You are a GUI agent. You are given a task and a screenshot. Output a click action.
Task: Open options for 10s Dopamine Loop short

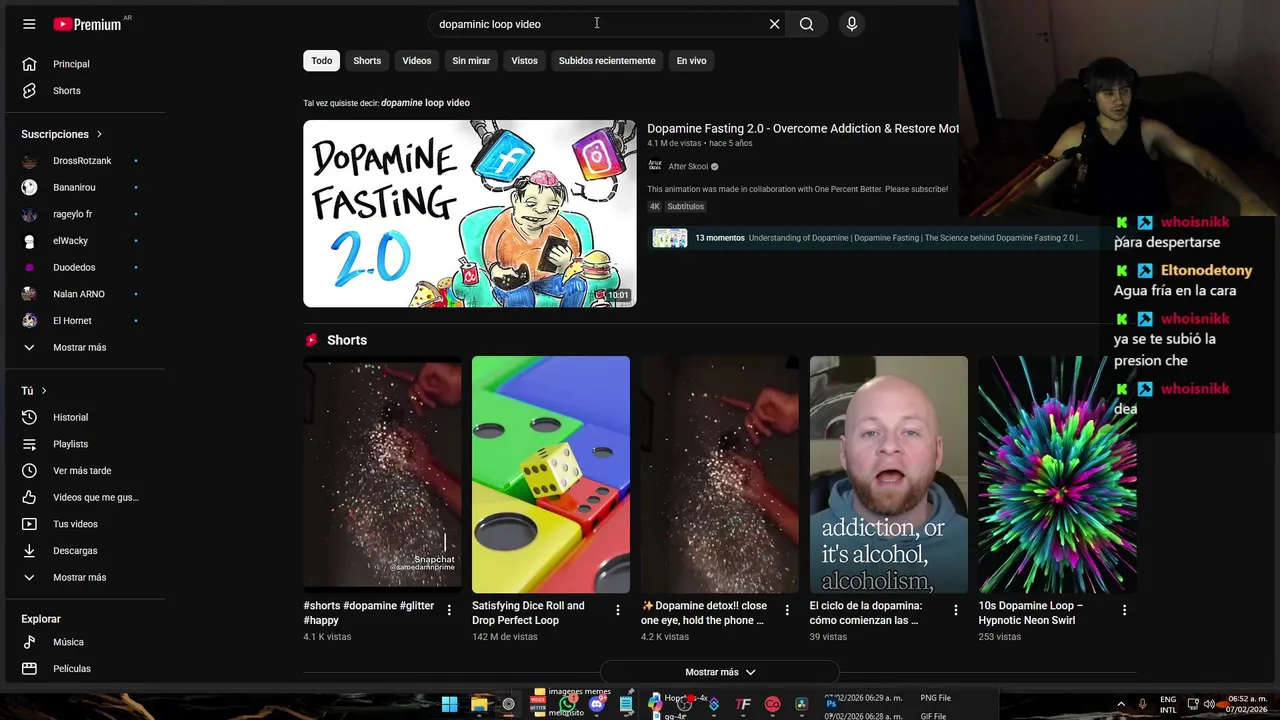[1124, 610]
